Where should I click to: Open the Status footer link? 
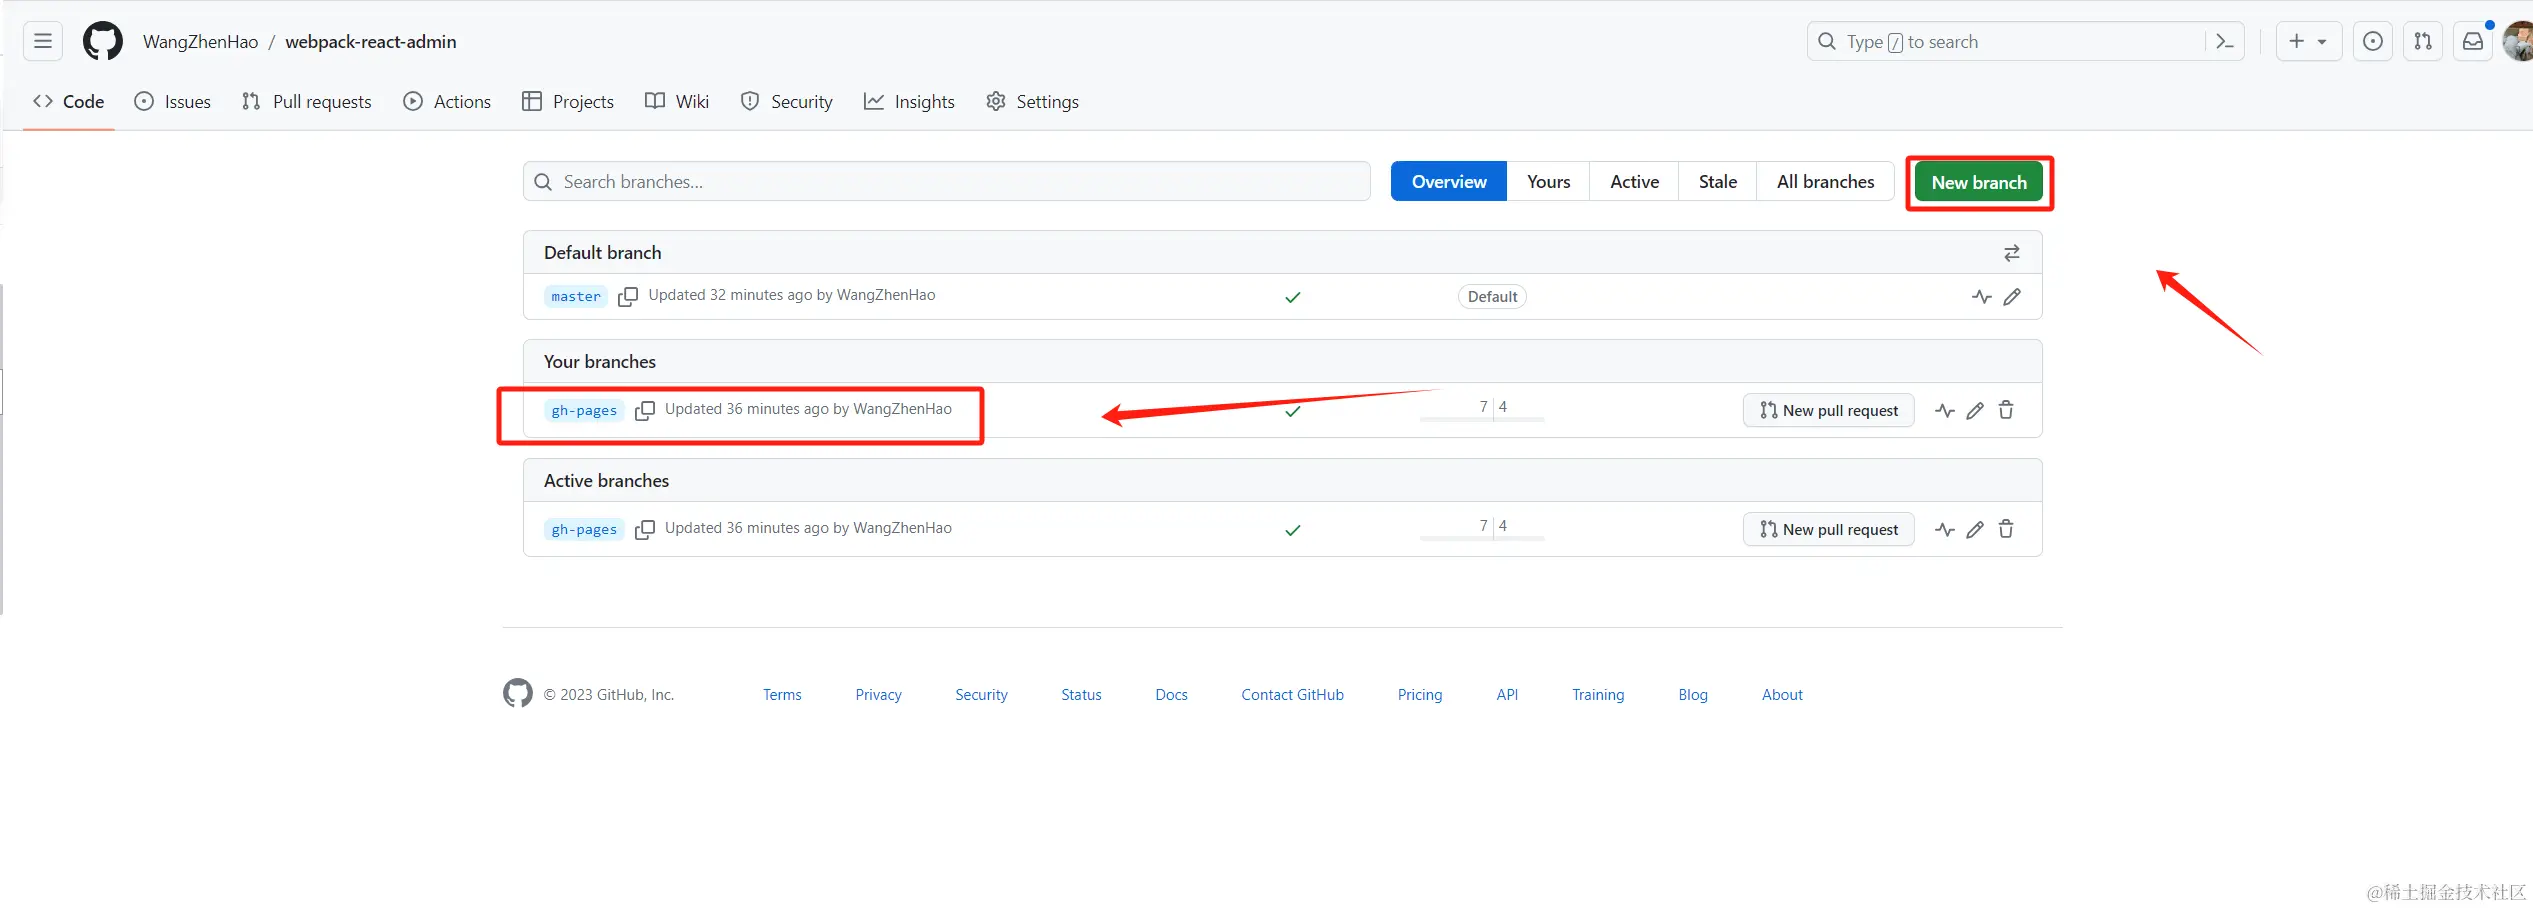(x=1081, y=695)
